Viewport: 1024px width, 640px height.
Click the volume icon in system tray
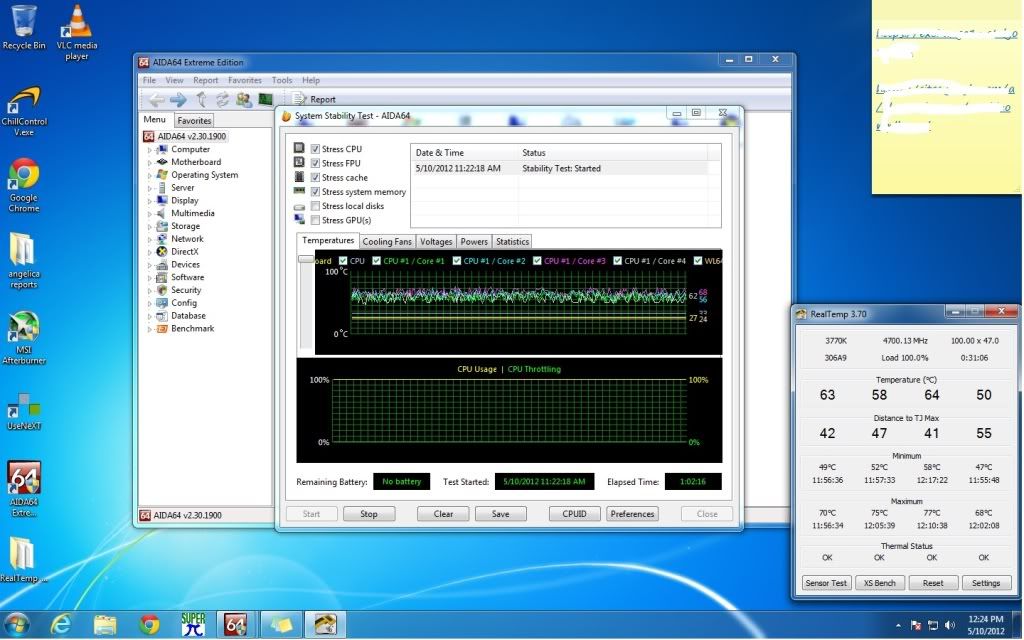950,626
